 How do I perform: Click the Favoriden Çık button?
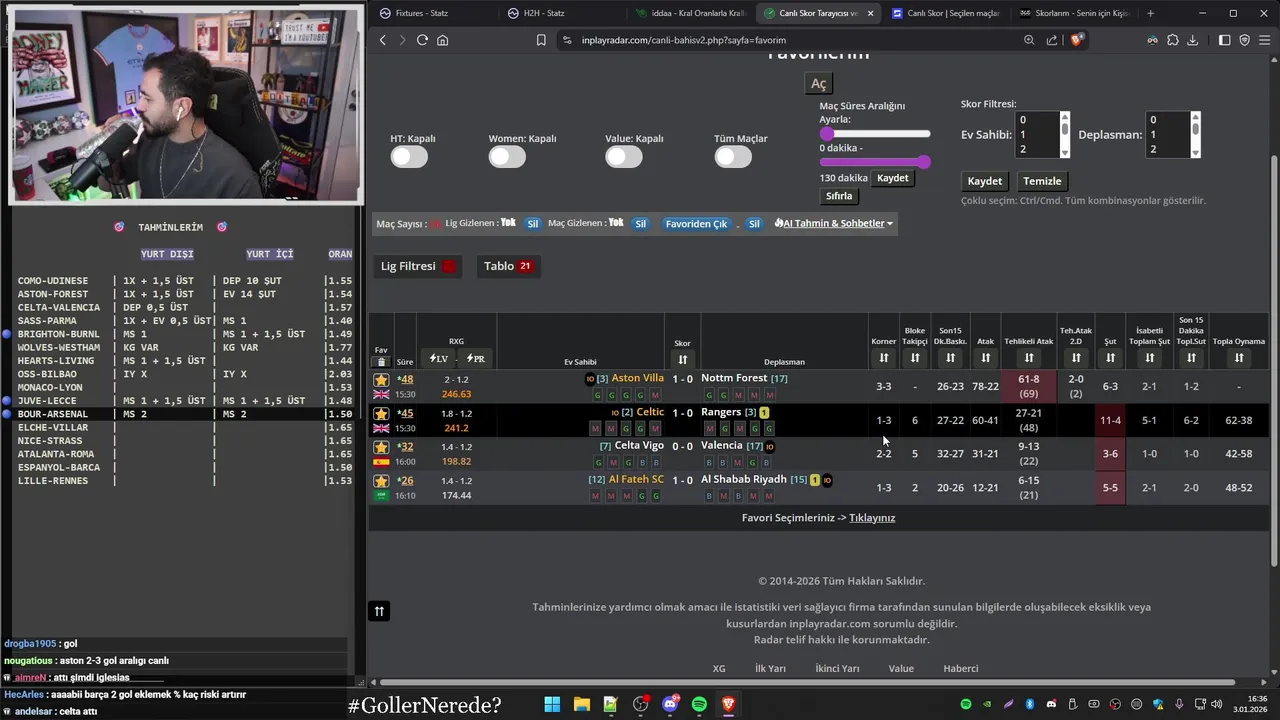(x=697, y=224)
